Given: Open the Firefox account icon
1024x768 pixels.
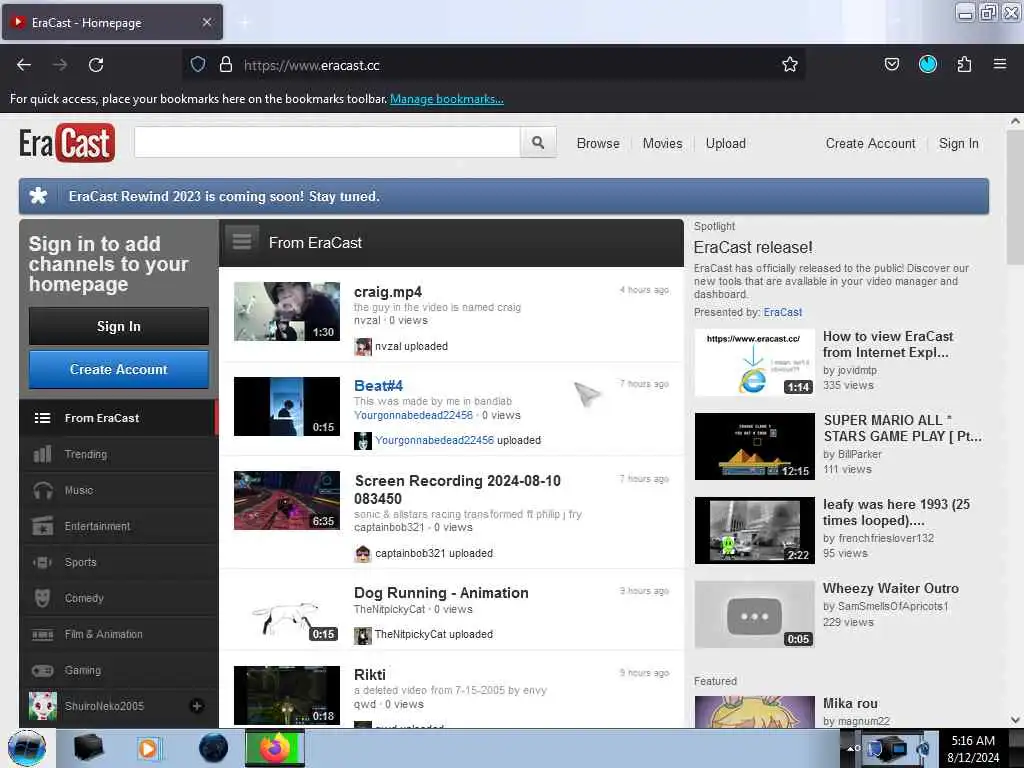Looking at the screenshot, I should (x=928, y=64).
